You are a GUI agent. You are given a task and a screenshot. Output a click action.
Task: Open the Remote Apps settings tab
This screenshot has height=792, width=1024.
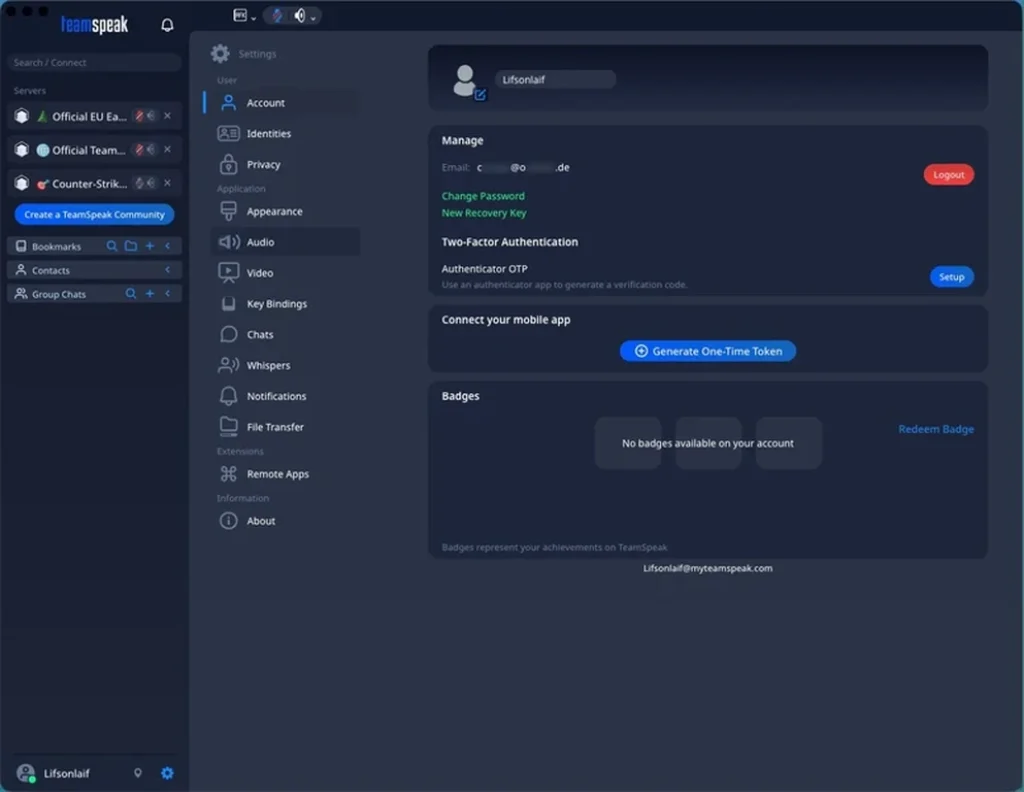click(x=284, y=474)
